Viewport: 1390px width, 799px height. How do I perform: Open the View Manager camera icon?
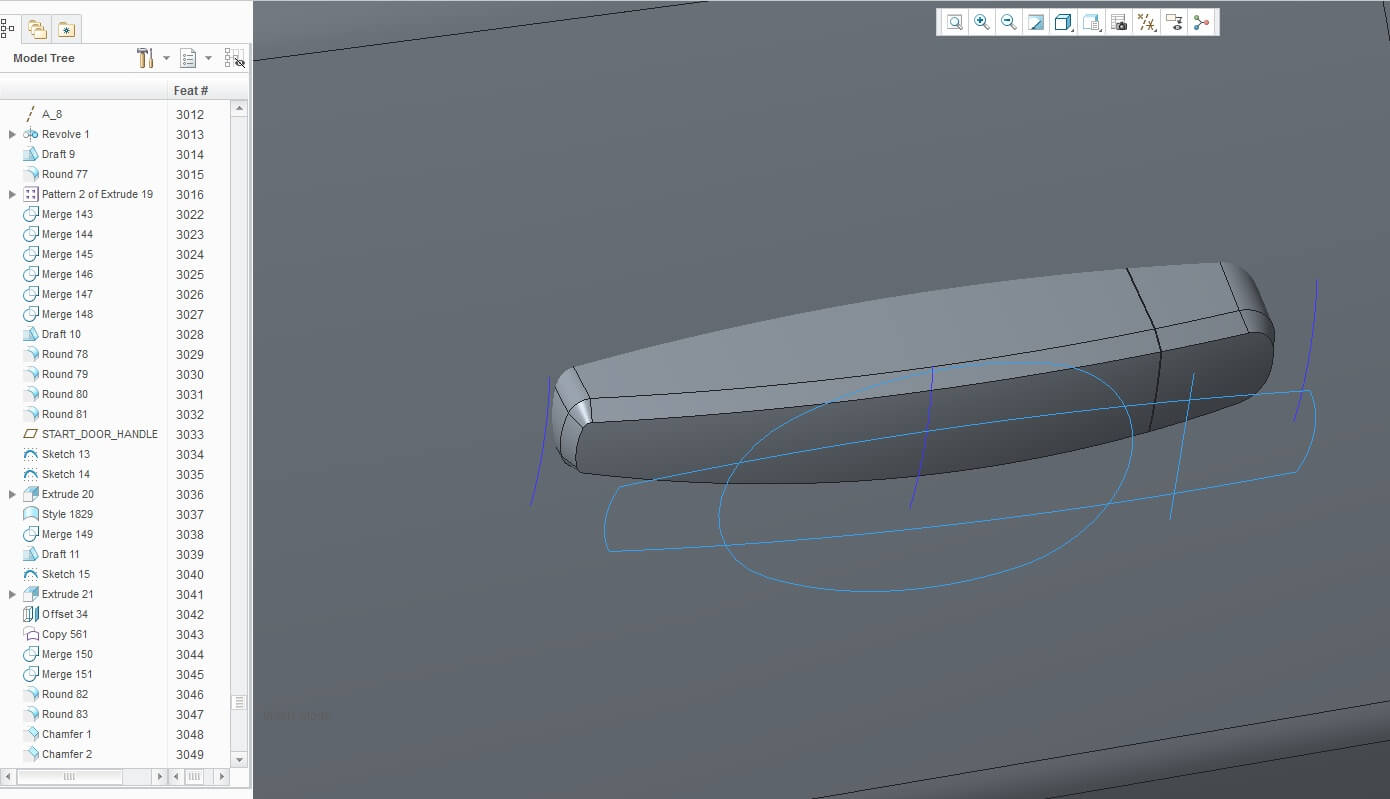tap(1119, 22)
